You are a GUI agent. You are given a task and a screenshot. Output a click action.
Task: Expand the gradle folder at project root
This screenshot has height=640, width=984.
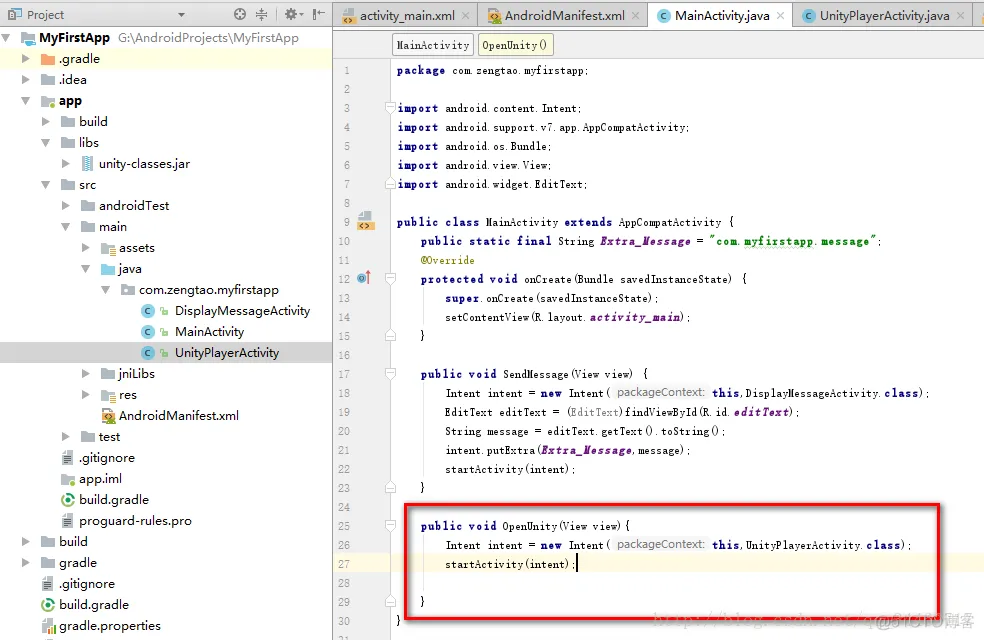[26, 562]
